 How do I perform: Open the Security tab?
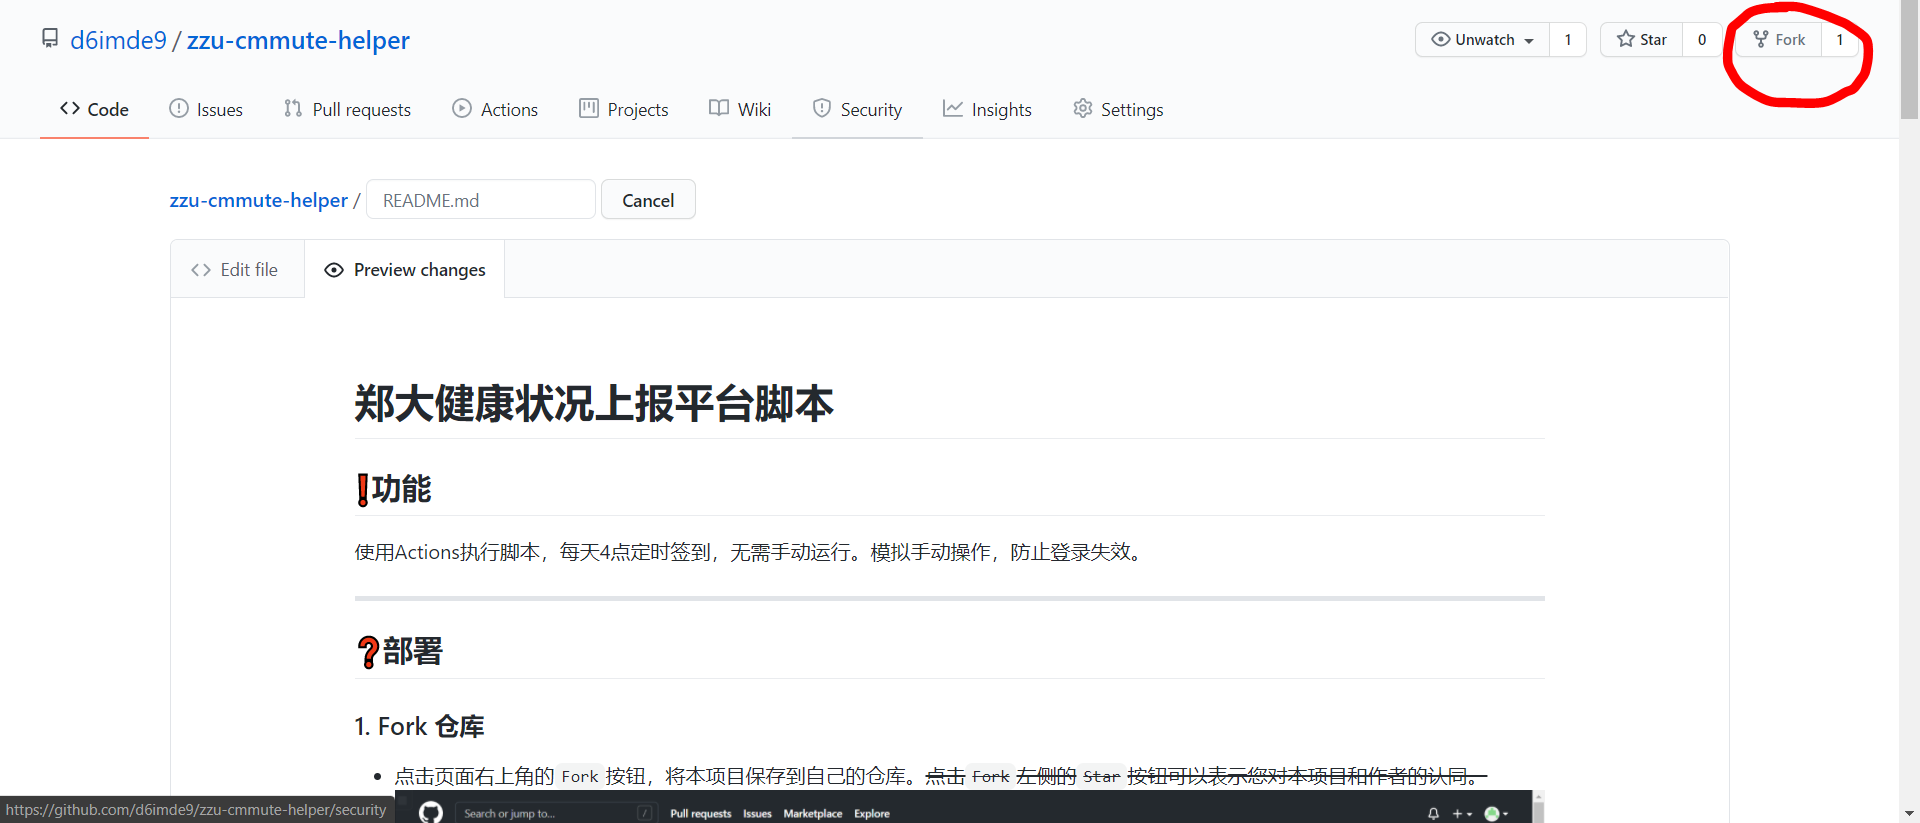[857, 109]
